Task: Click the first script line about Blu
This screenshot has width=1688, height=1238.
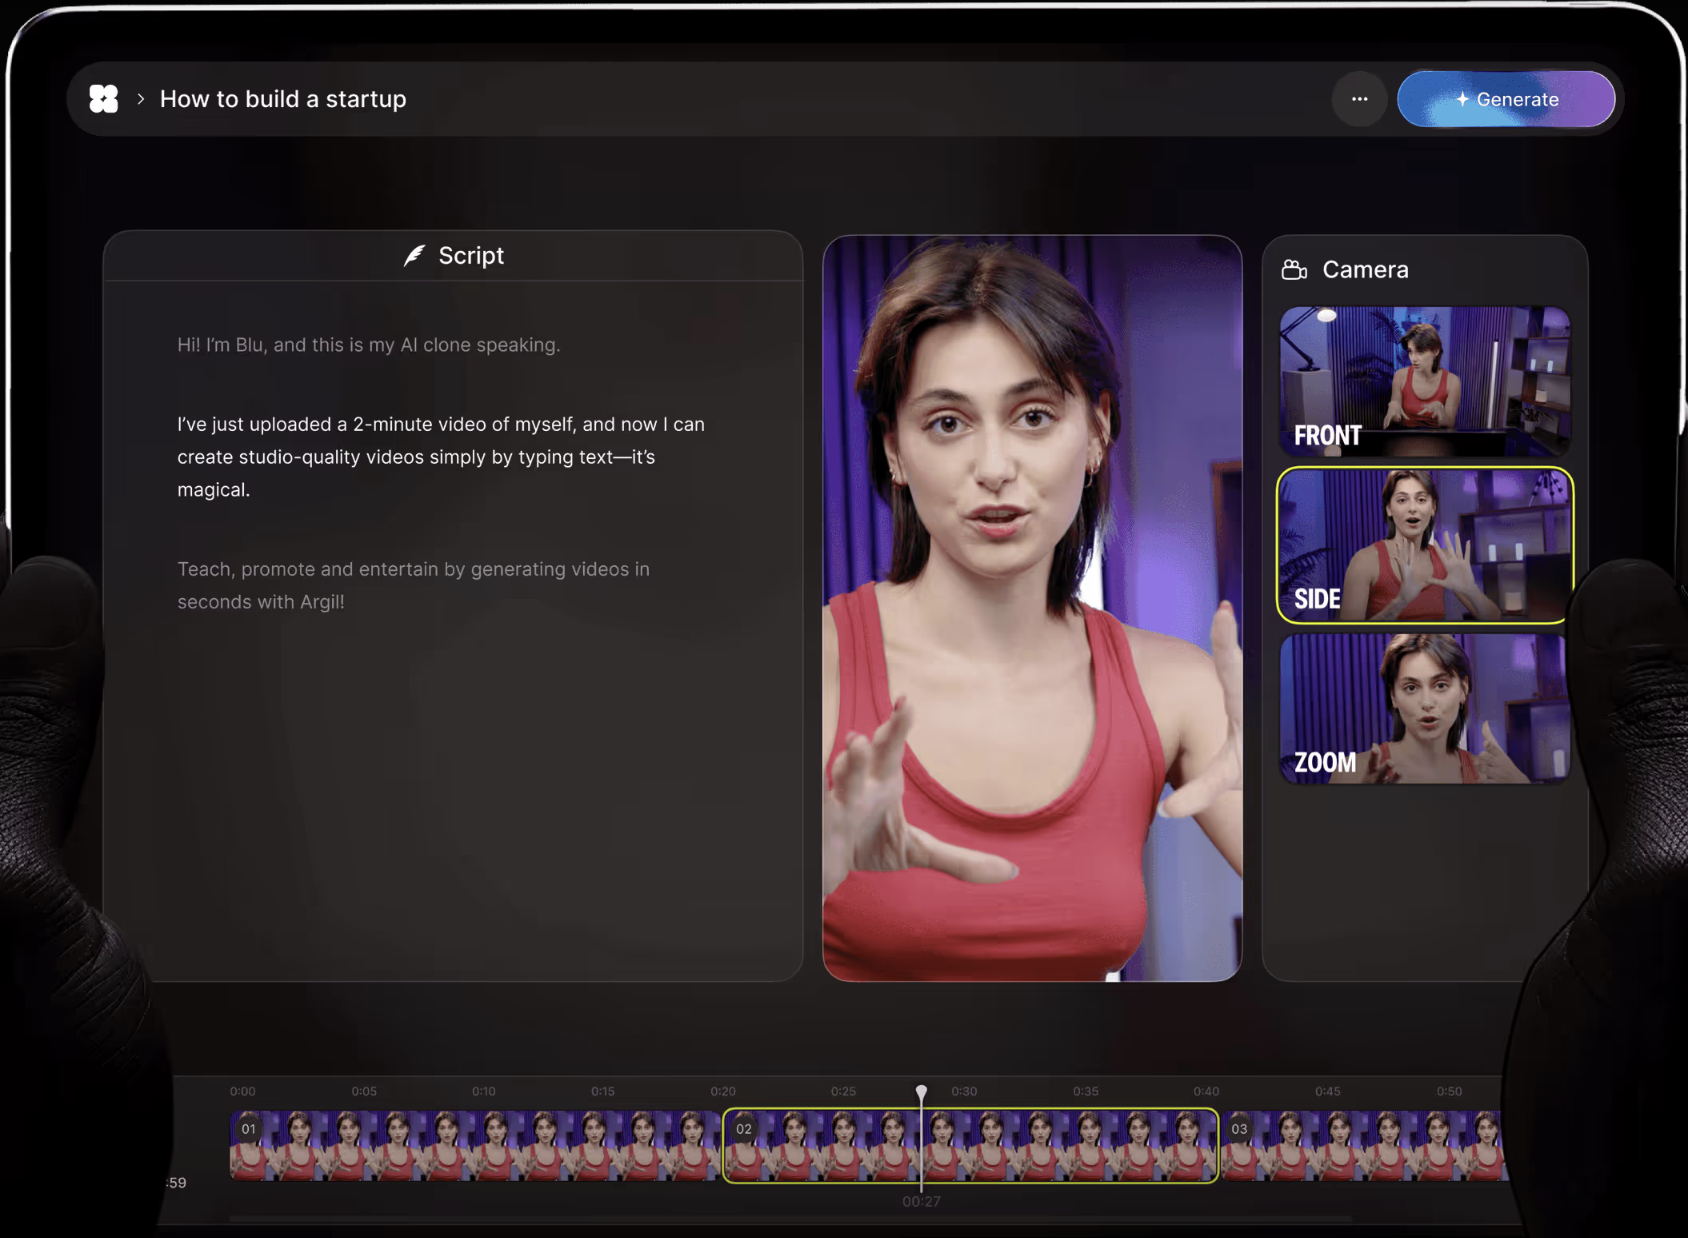Action: tap(368, 345)
